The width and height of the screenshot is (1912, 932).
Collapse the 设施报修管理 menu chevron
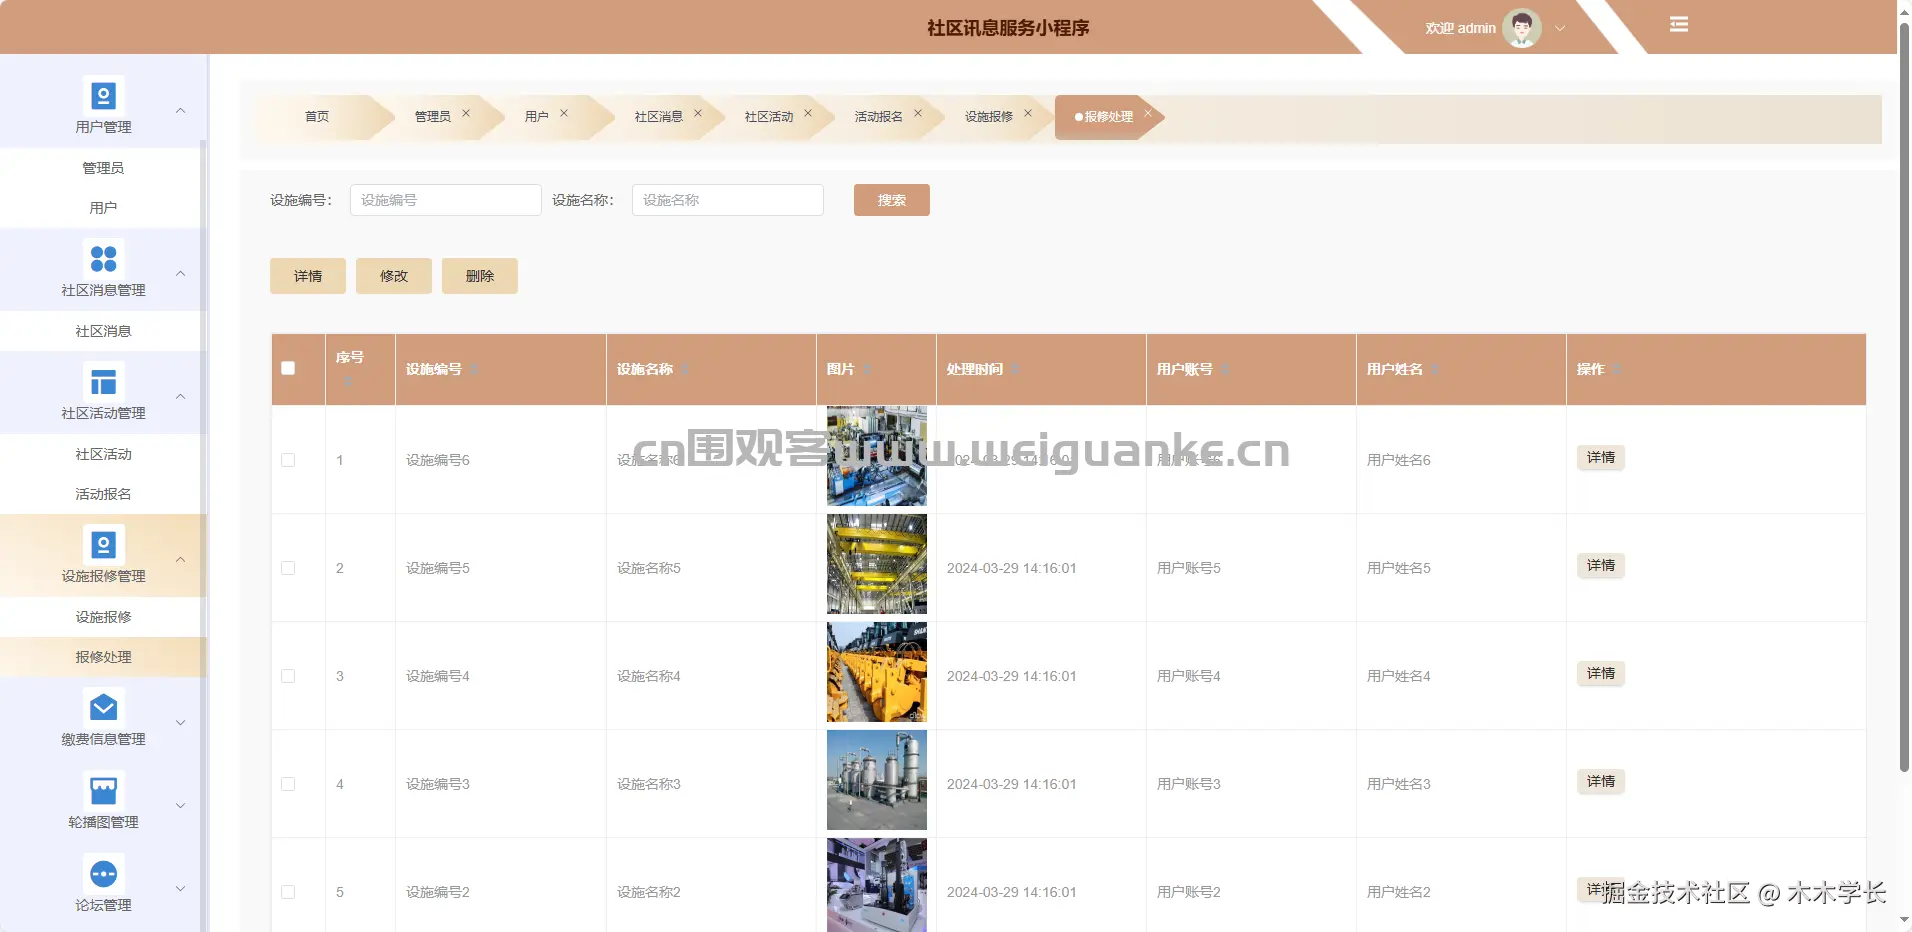(x=181, y=559)
